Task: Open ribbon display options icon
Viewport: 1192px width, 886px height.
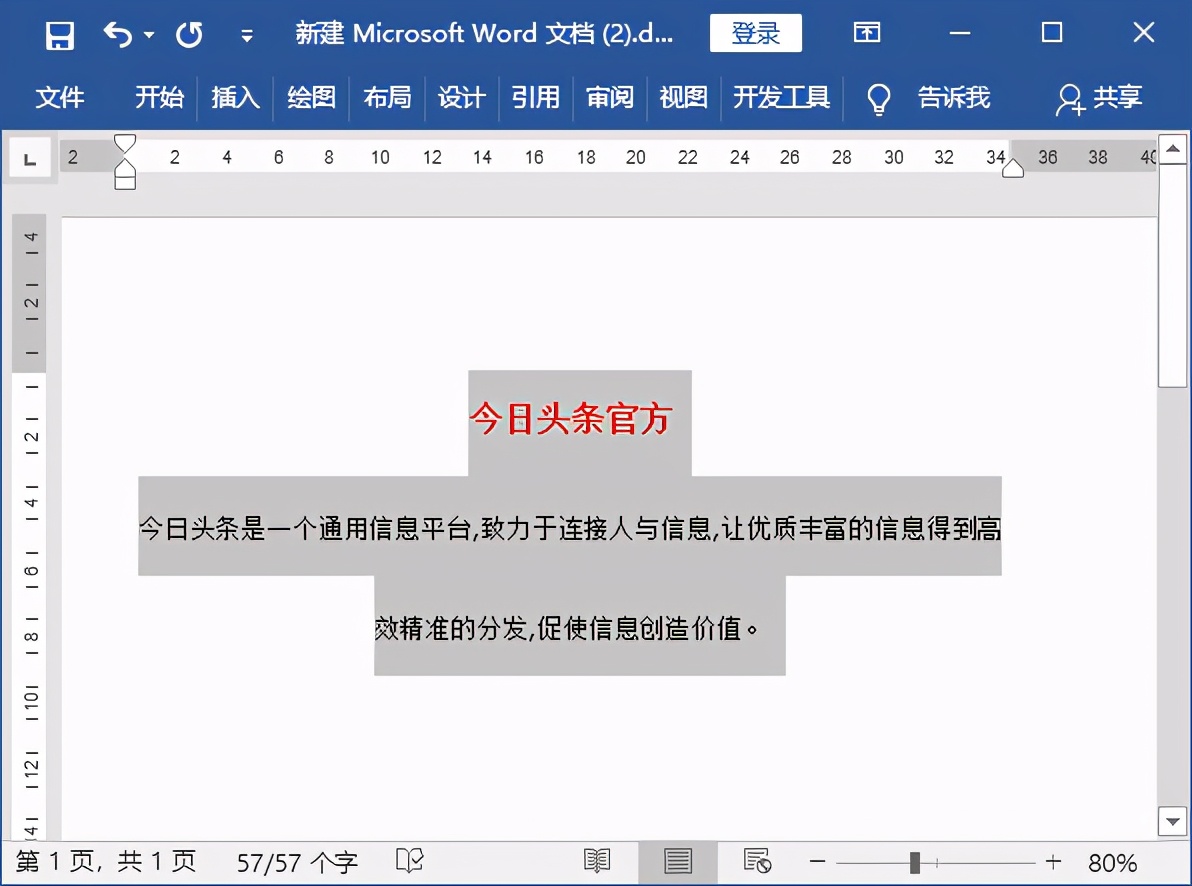Action: pos(867,33)
